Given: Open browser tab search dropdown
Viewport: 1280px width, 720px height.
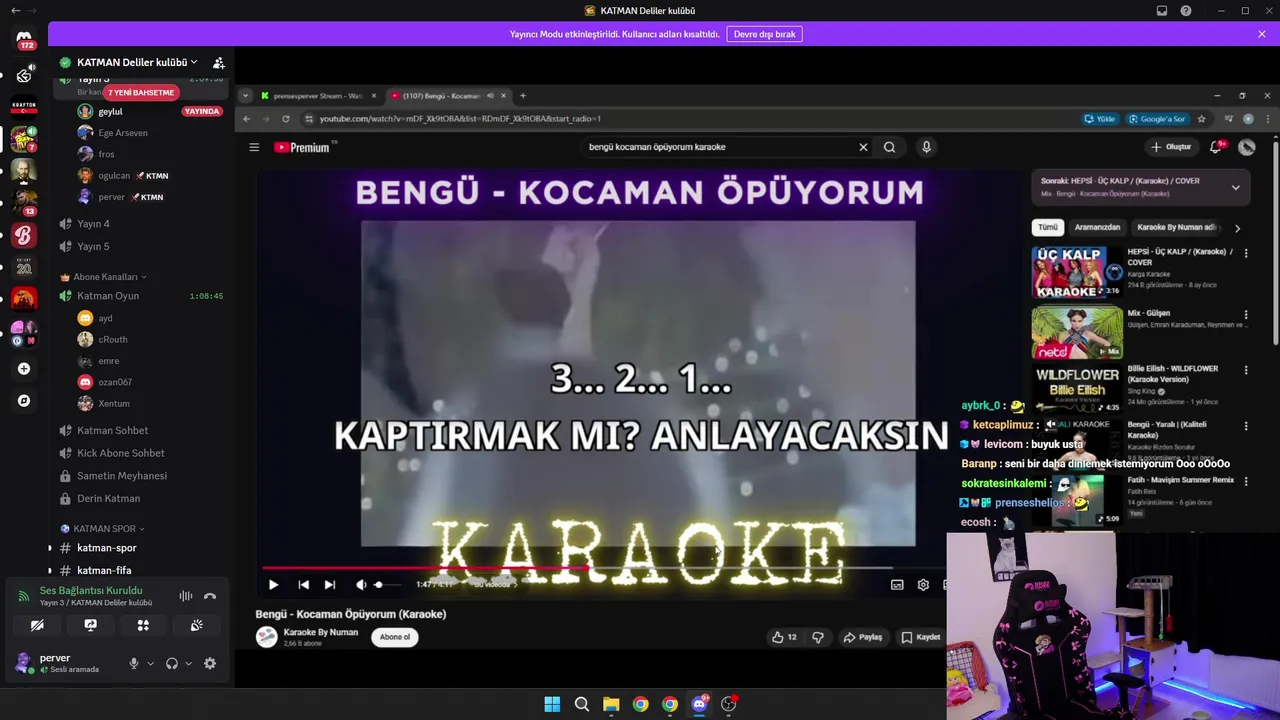Looking at the screenshot, I should (x=245, y=96).
